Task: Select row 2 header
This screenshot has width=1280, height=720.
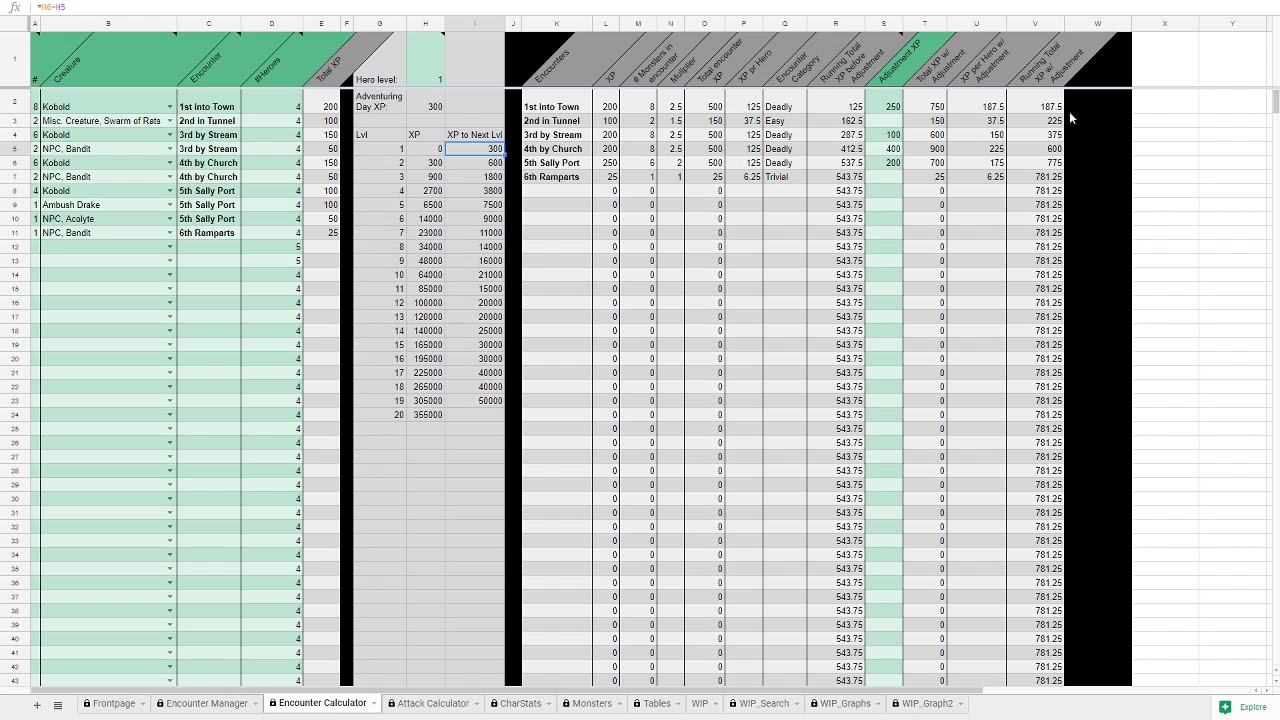Action: 15,101
